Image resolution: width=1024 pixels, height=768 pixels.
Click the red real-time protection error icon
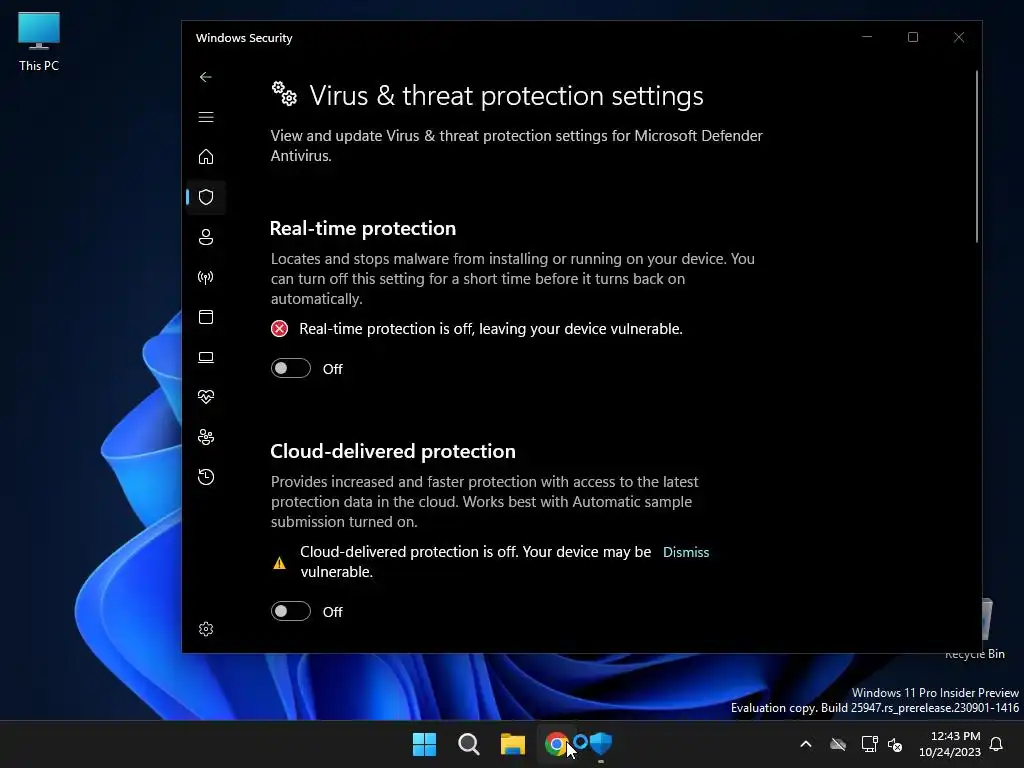tap(280, 328)
